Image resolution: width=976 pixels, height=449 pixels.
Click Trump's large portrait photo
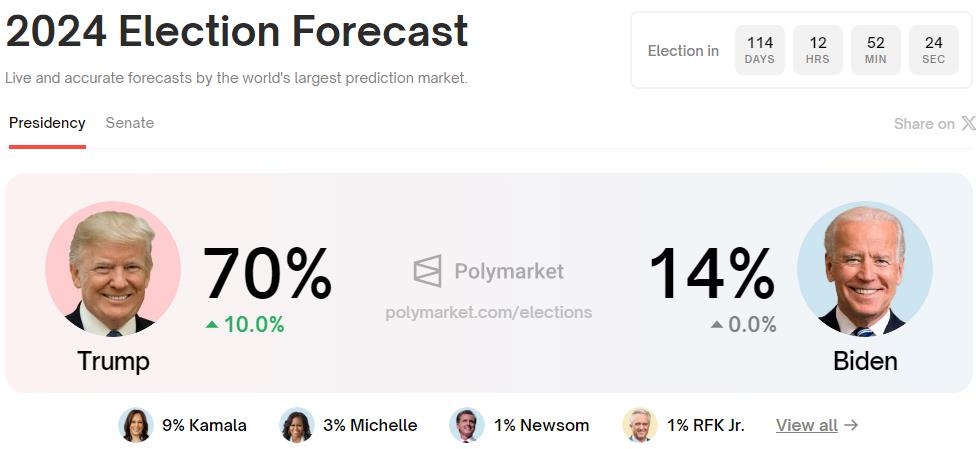coord(113,269)
